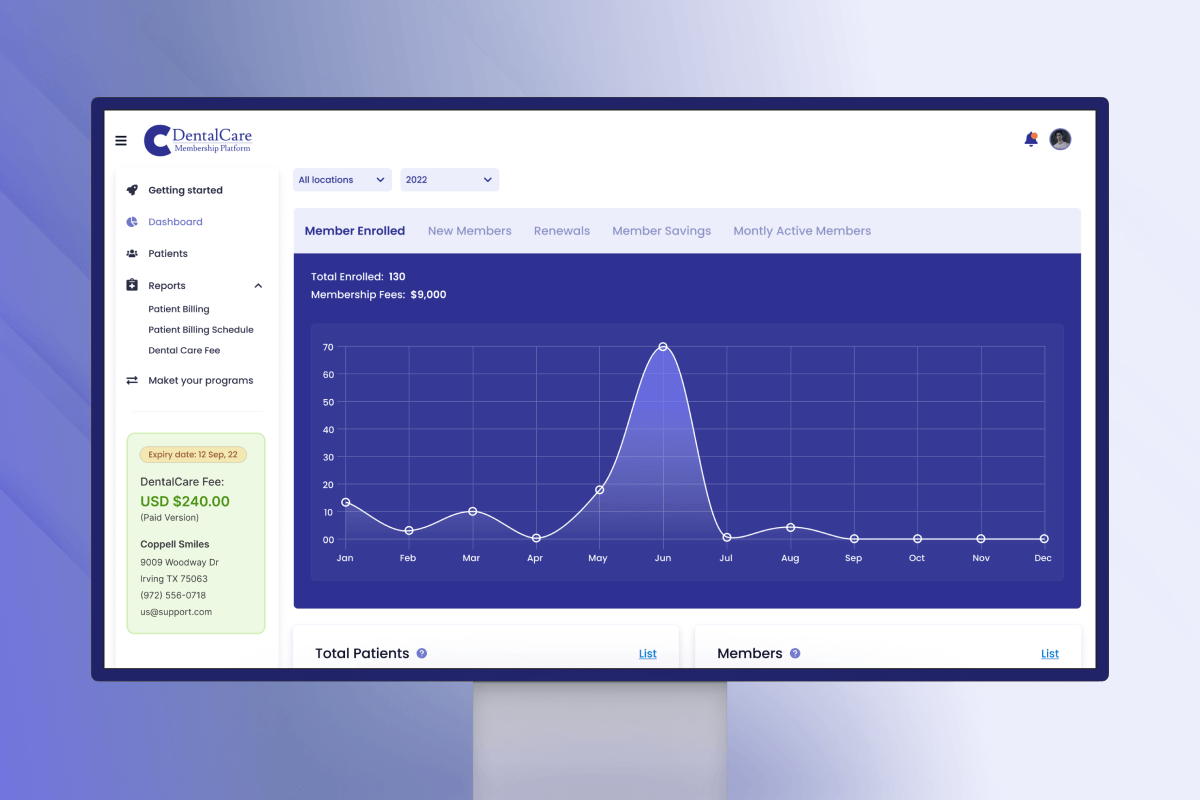Open Patient Billing Schedule report
Image resolution: width=1200 pixels, height=800 pixels.
tap(201, 330)
